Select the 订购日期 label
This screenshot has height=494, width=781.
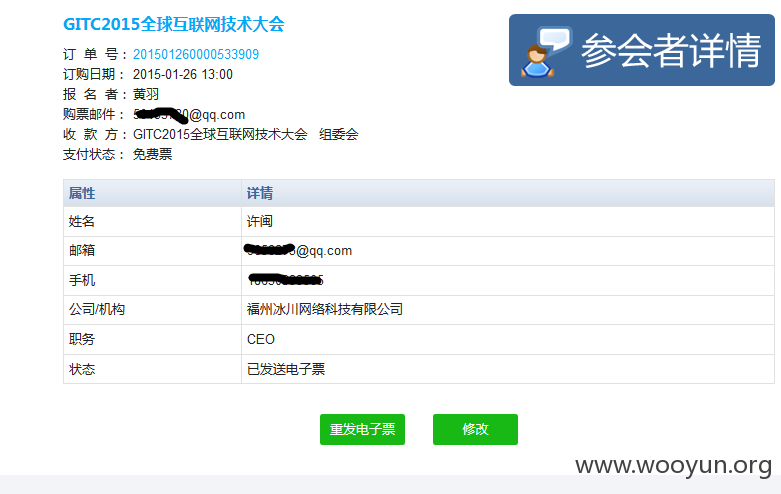(x=93, y=74)
